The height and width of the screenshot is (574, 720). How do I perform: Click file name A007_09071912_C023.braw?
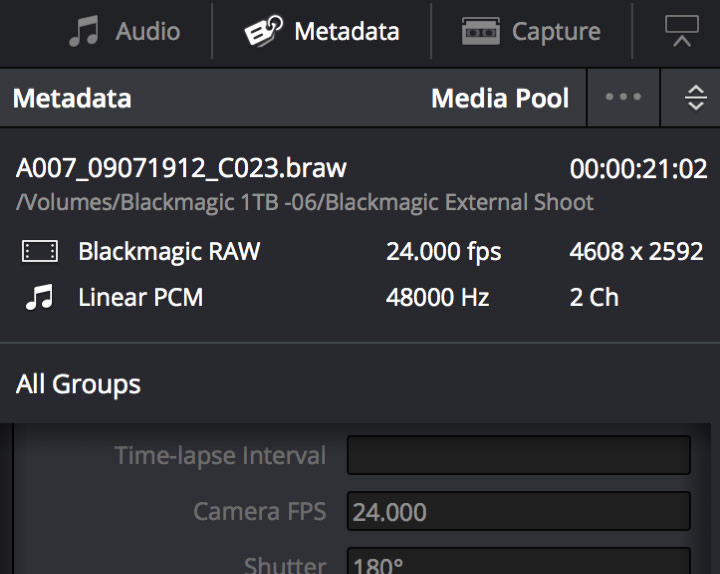point(181,168)
